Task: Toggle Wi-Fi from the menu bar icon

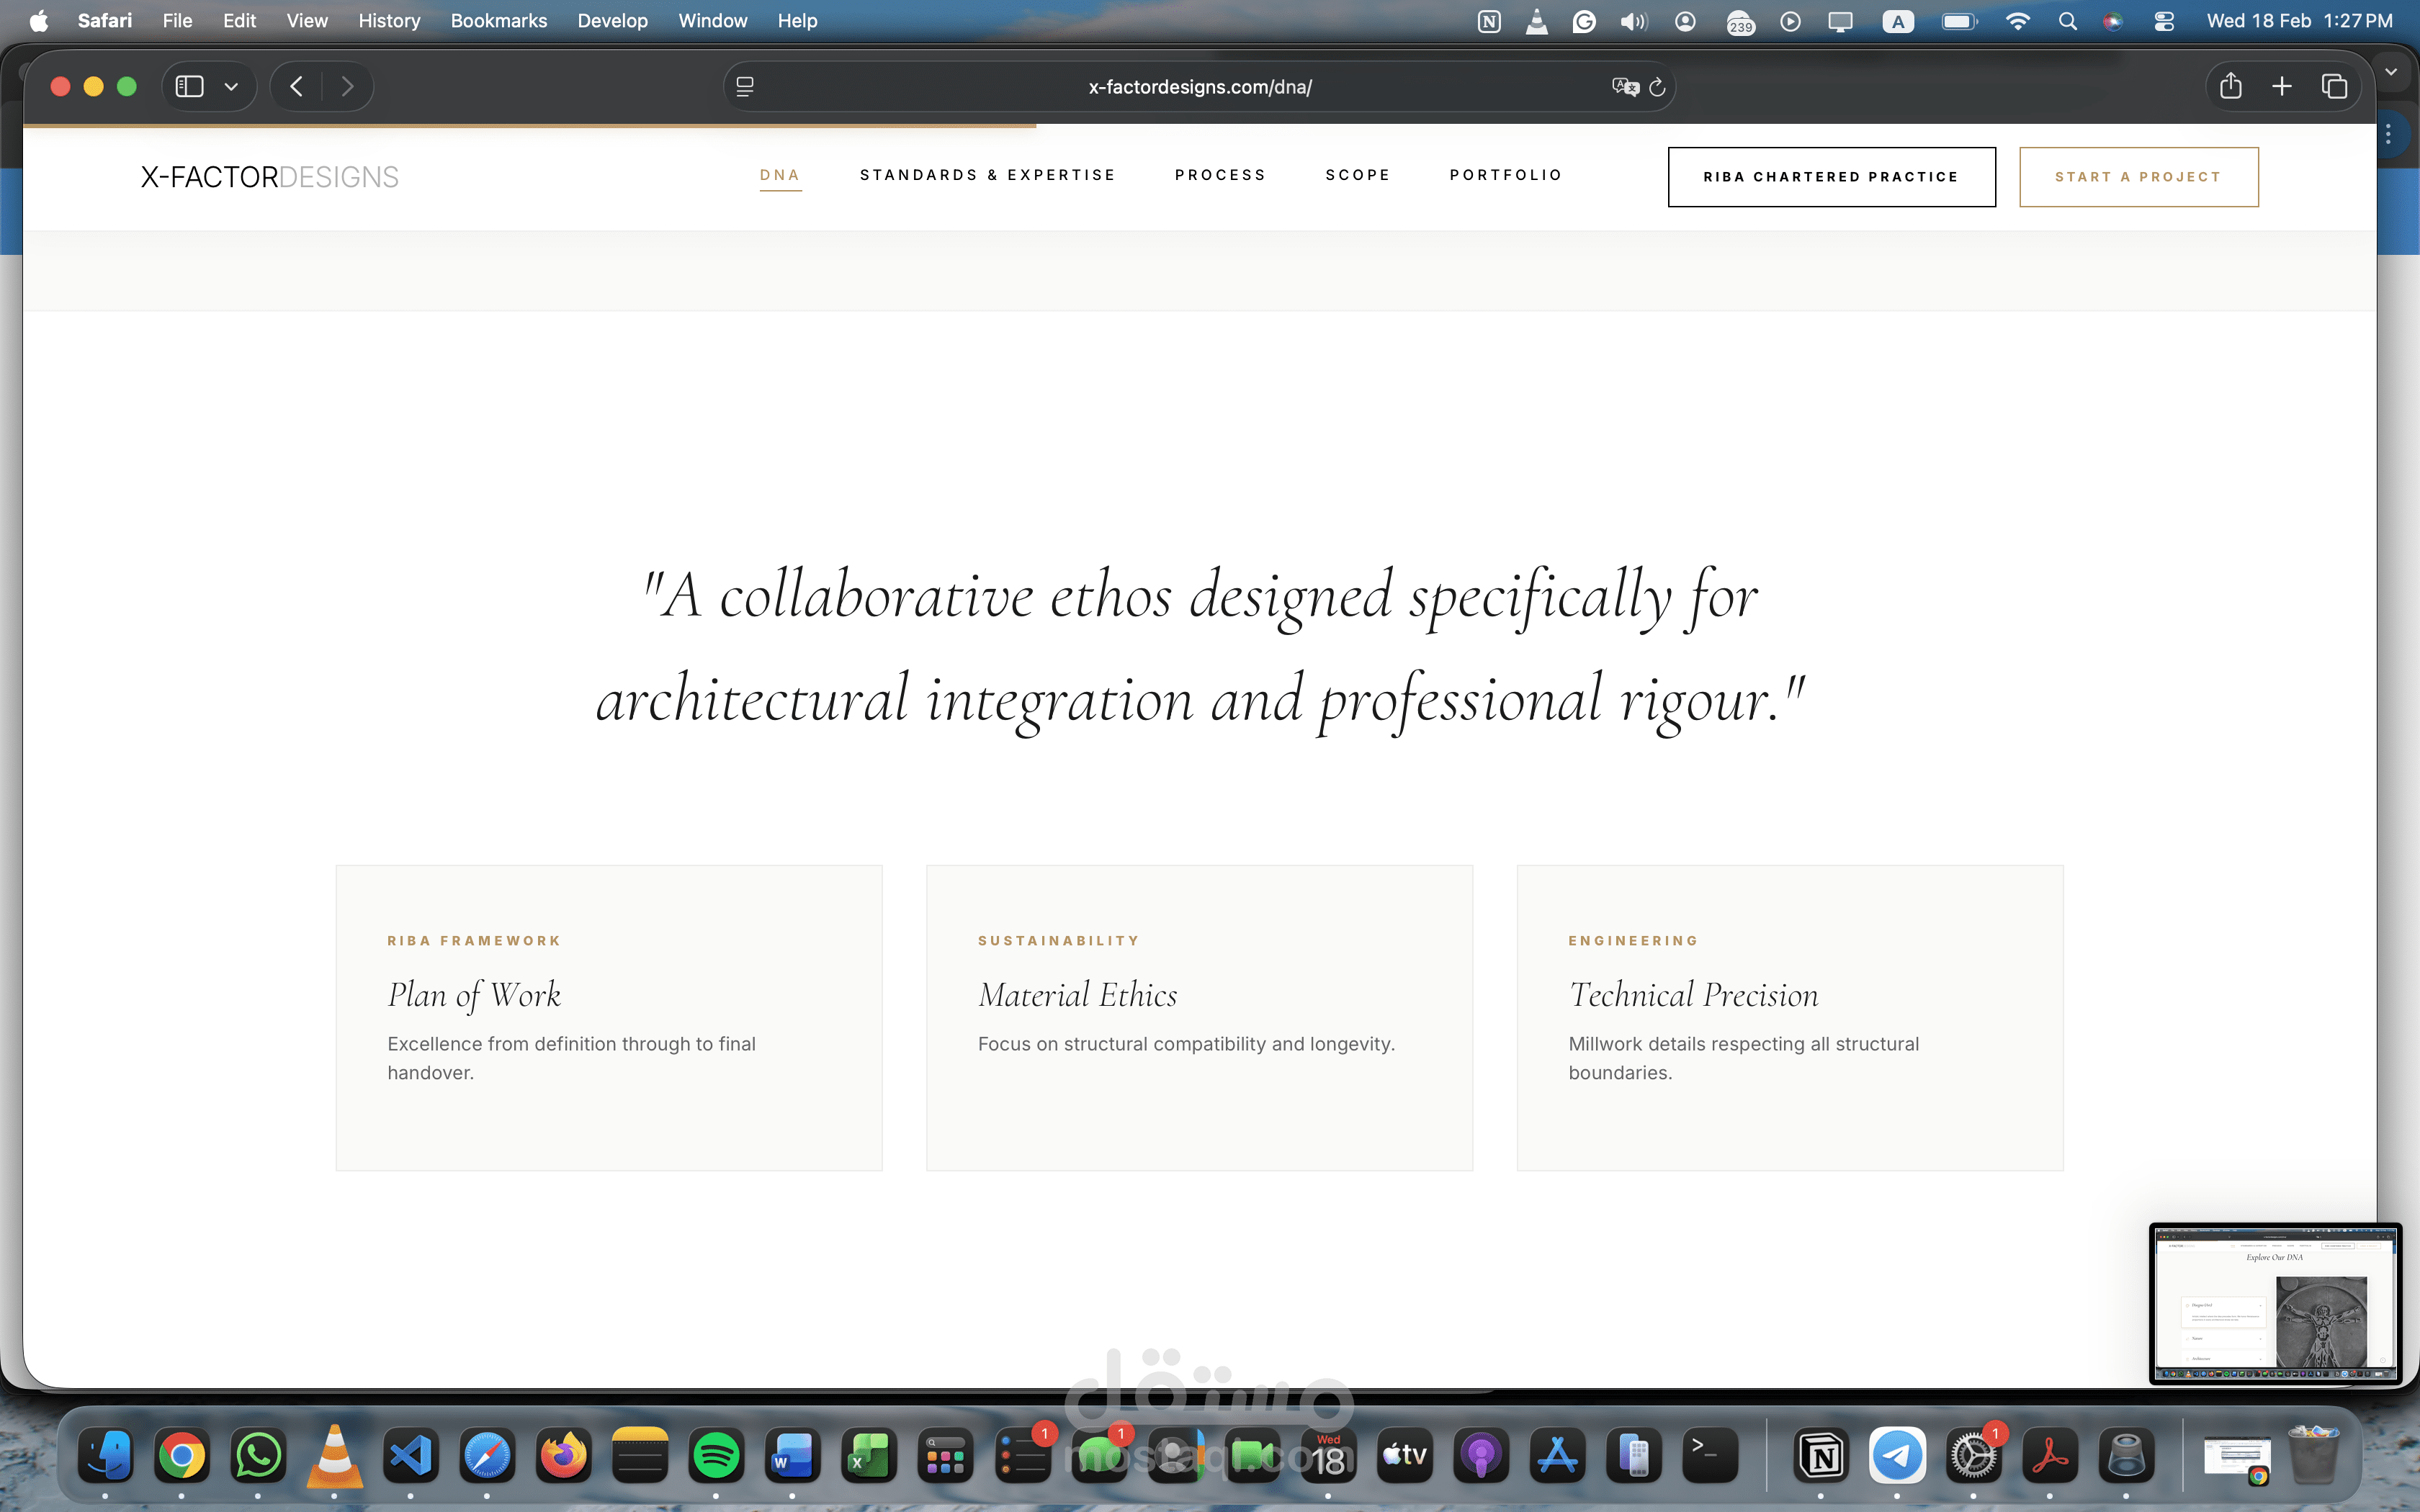Action: click(x=2017, y=21)
